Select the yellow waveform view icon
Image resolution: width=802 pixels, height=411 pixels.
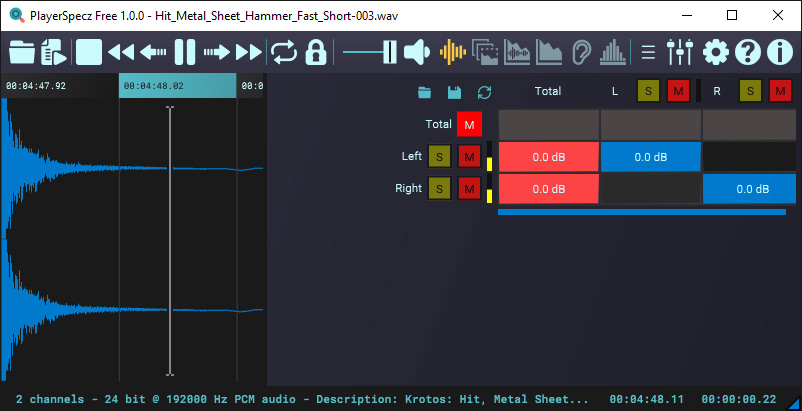coord(453,52)
